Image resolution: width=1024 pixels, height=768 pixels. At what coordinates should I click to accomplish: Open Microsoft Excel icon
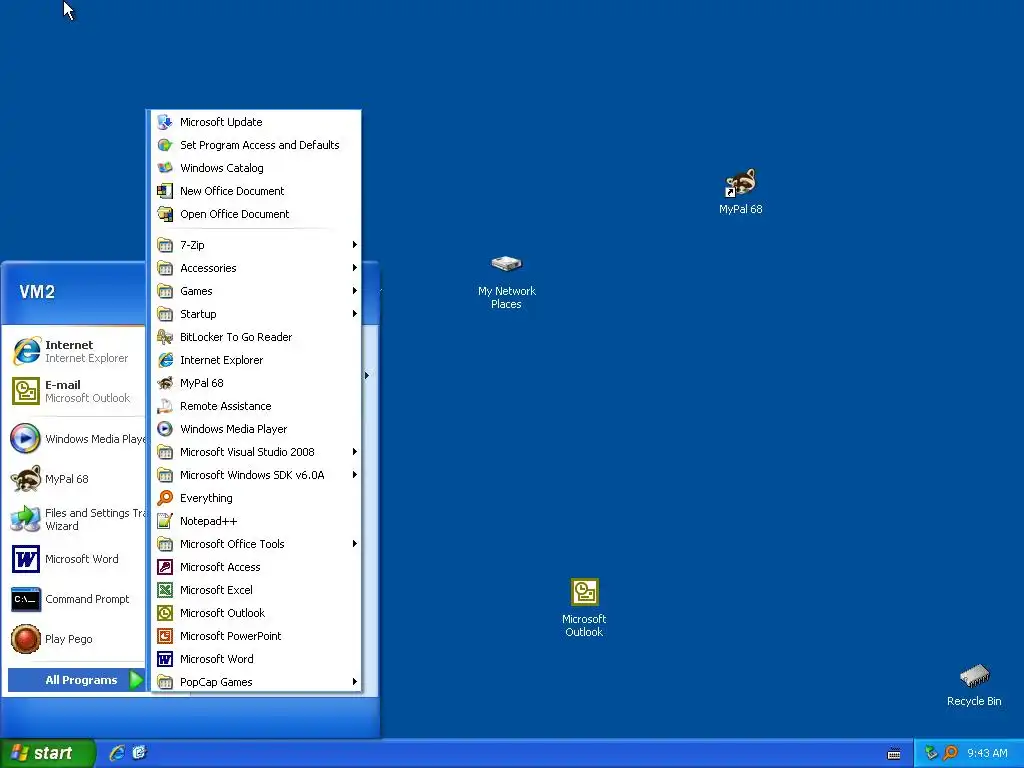(165, 590)
